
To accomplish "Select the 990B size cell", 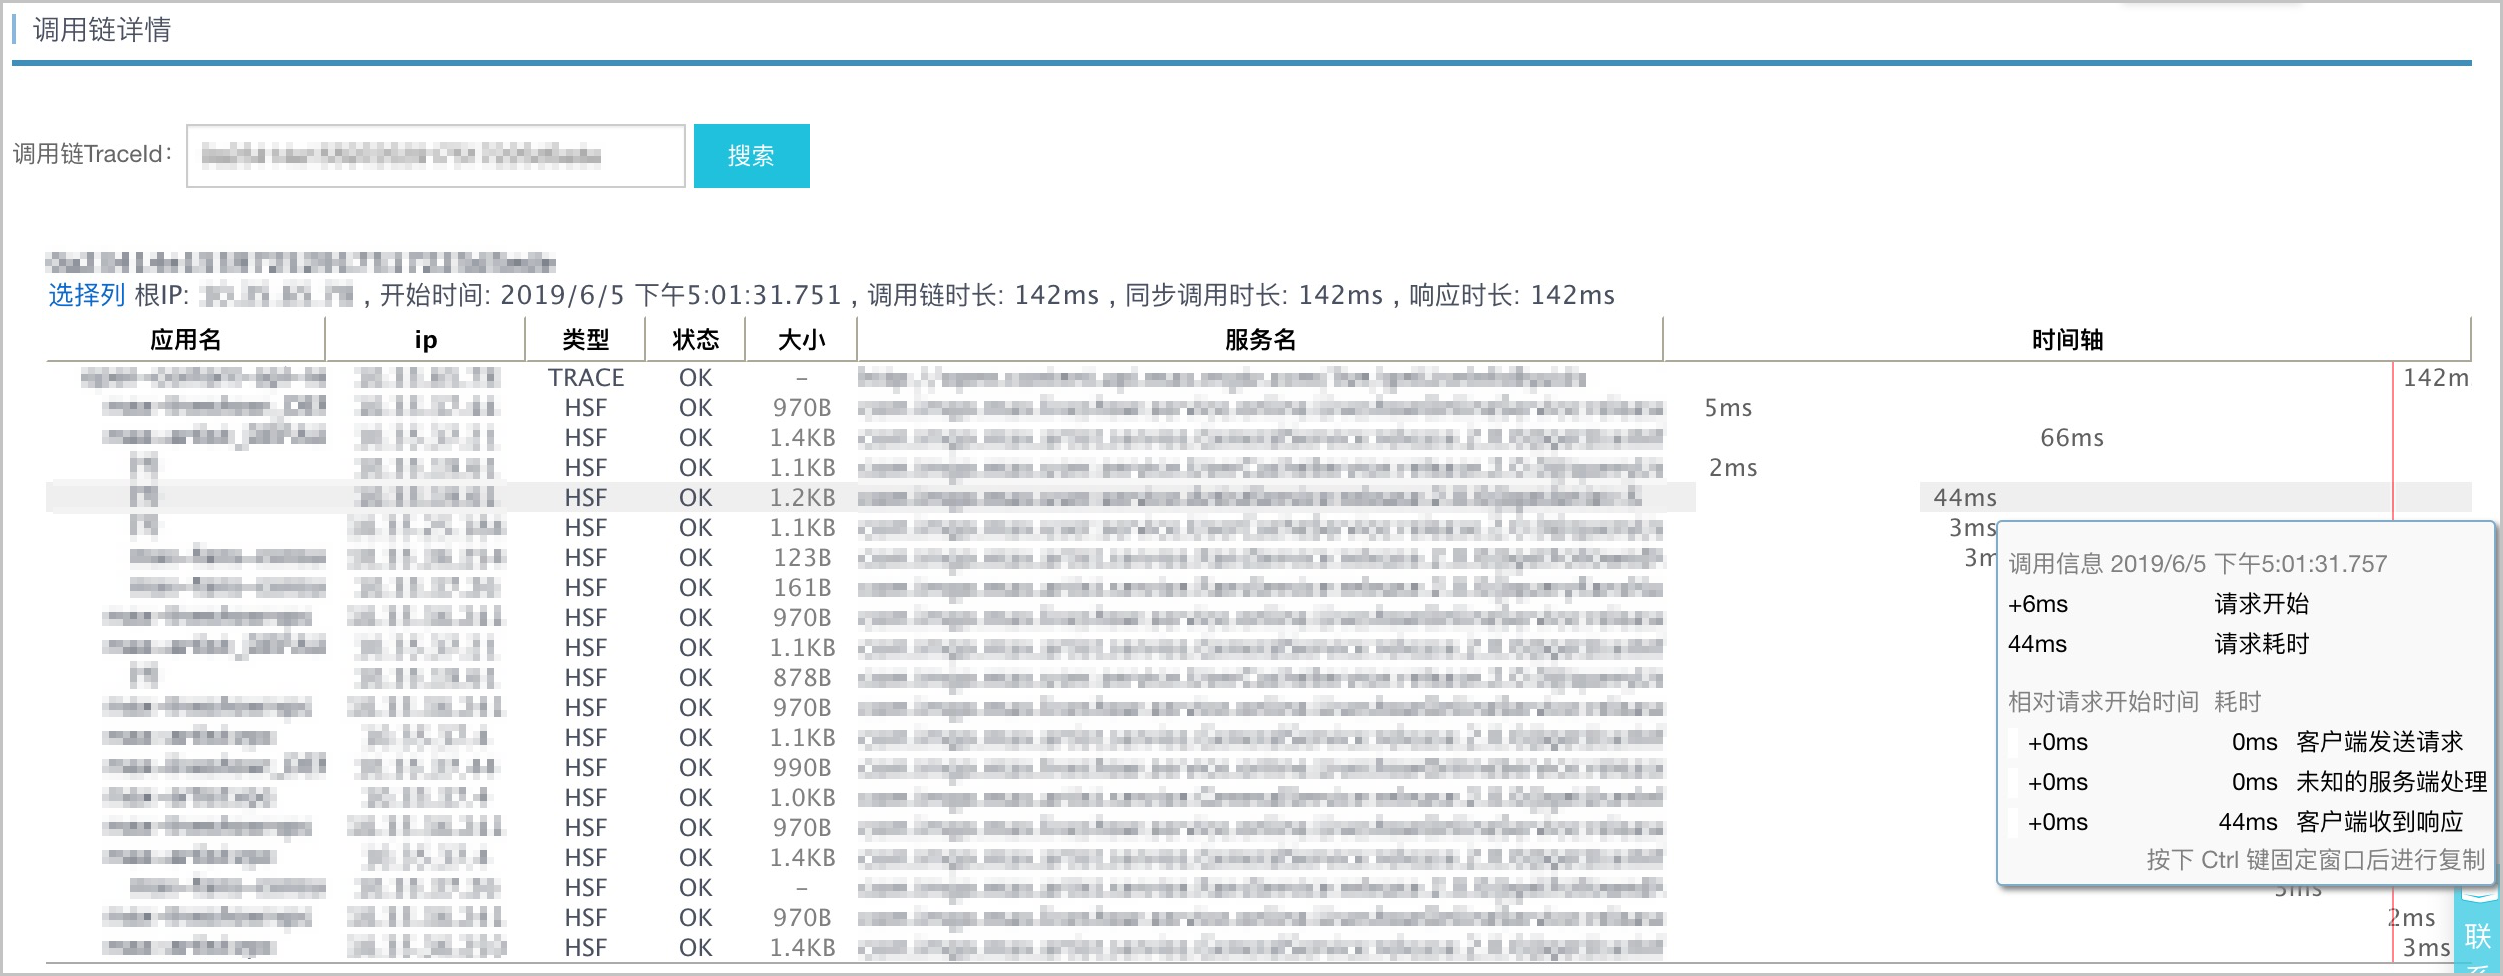I will (802, 768).
